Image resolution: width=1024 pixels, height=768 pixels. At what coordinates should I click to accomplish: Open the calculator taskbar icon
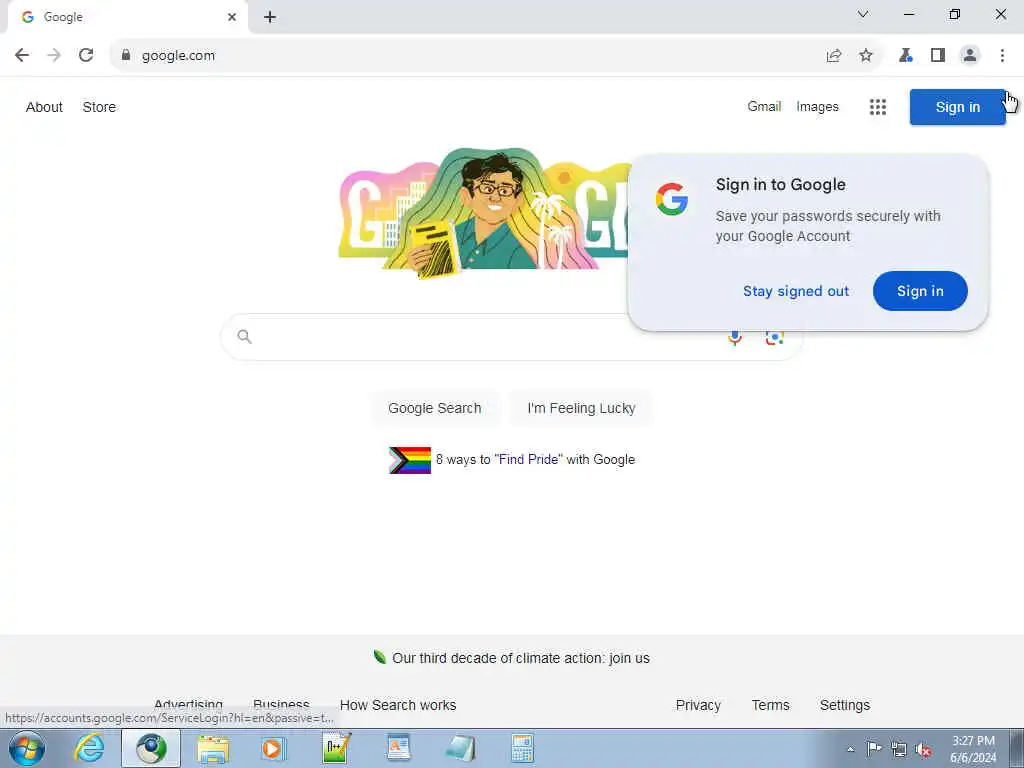522,748
